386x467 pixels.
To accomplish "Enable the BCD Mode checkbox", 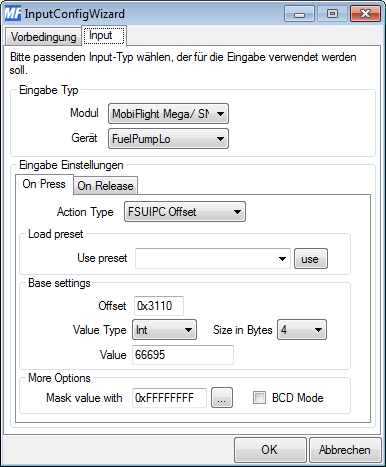I will [259, 398].
